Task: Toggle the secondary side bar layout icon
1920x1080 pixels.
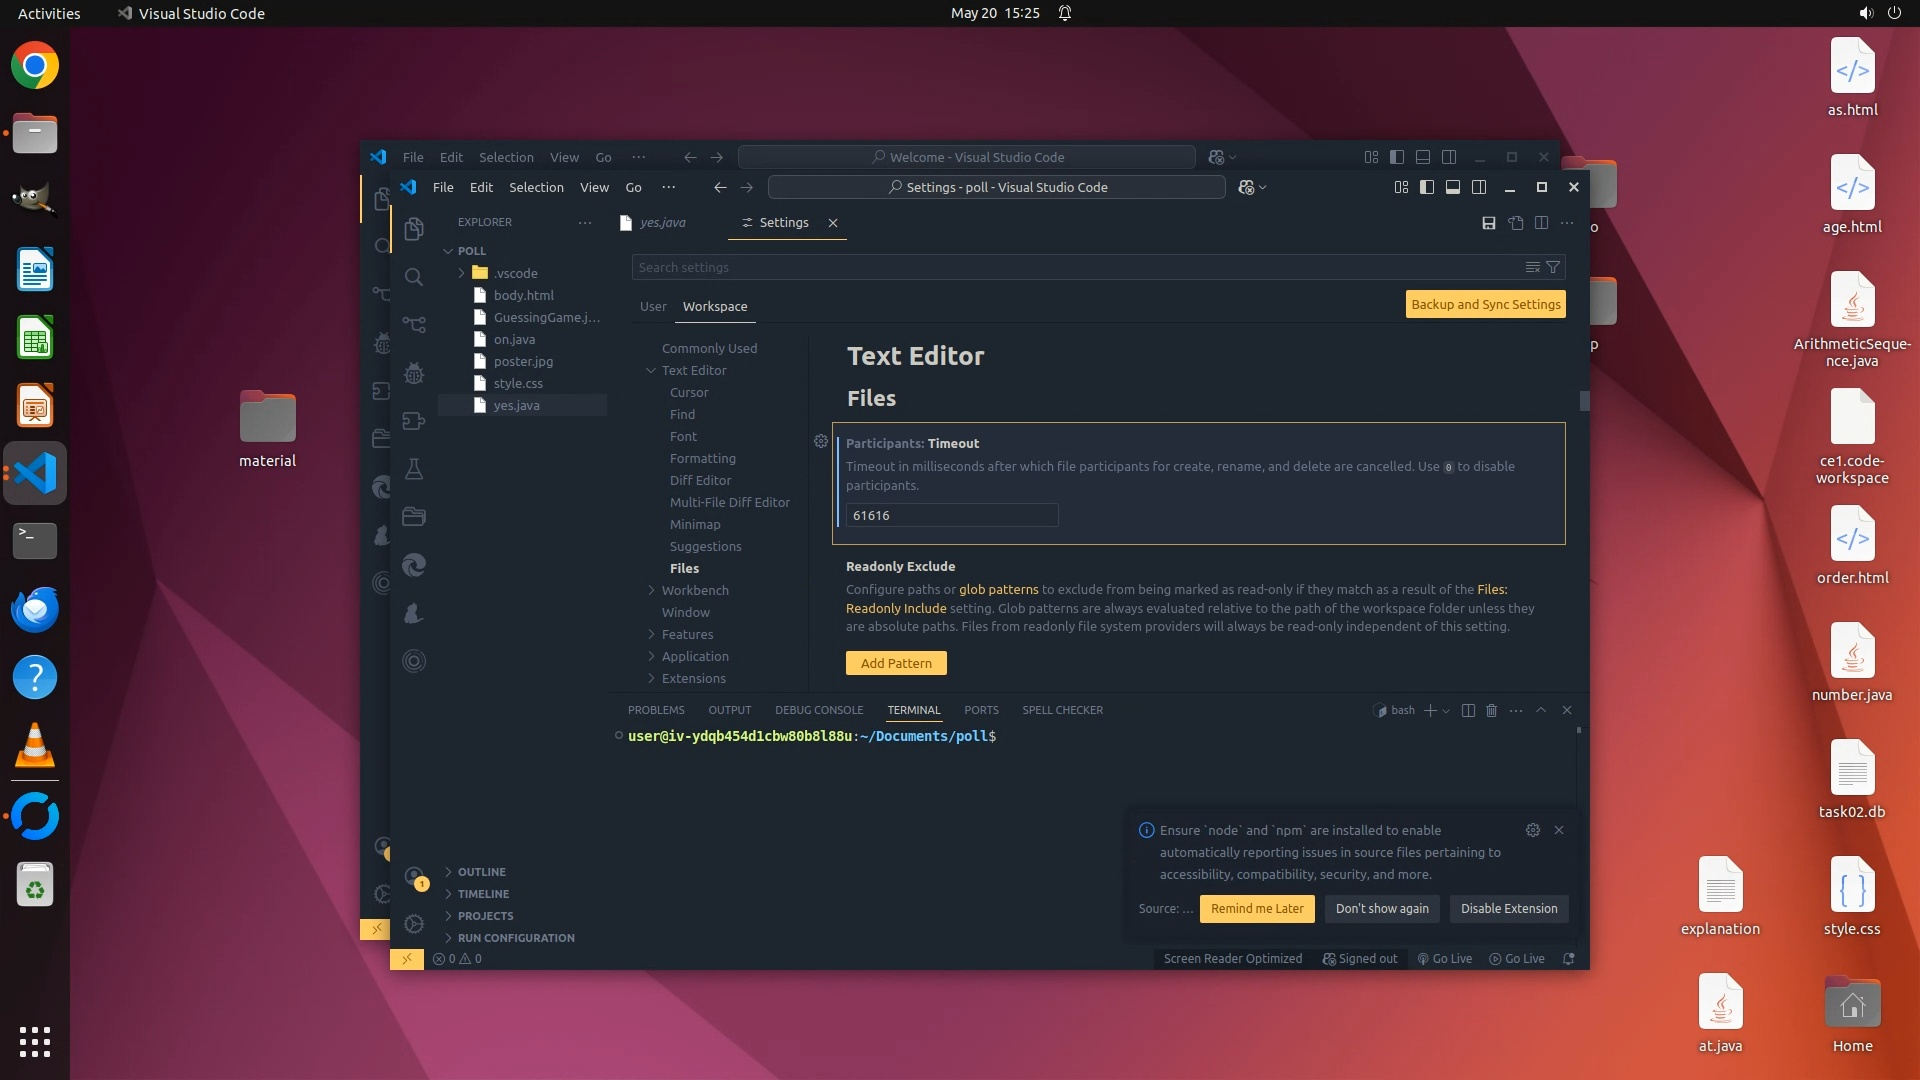Action: (1479, 187)
